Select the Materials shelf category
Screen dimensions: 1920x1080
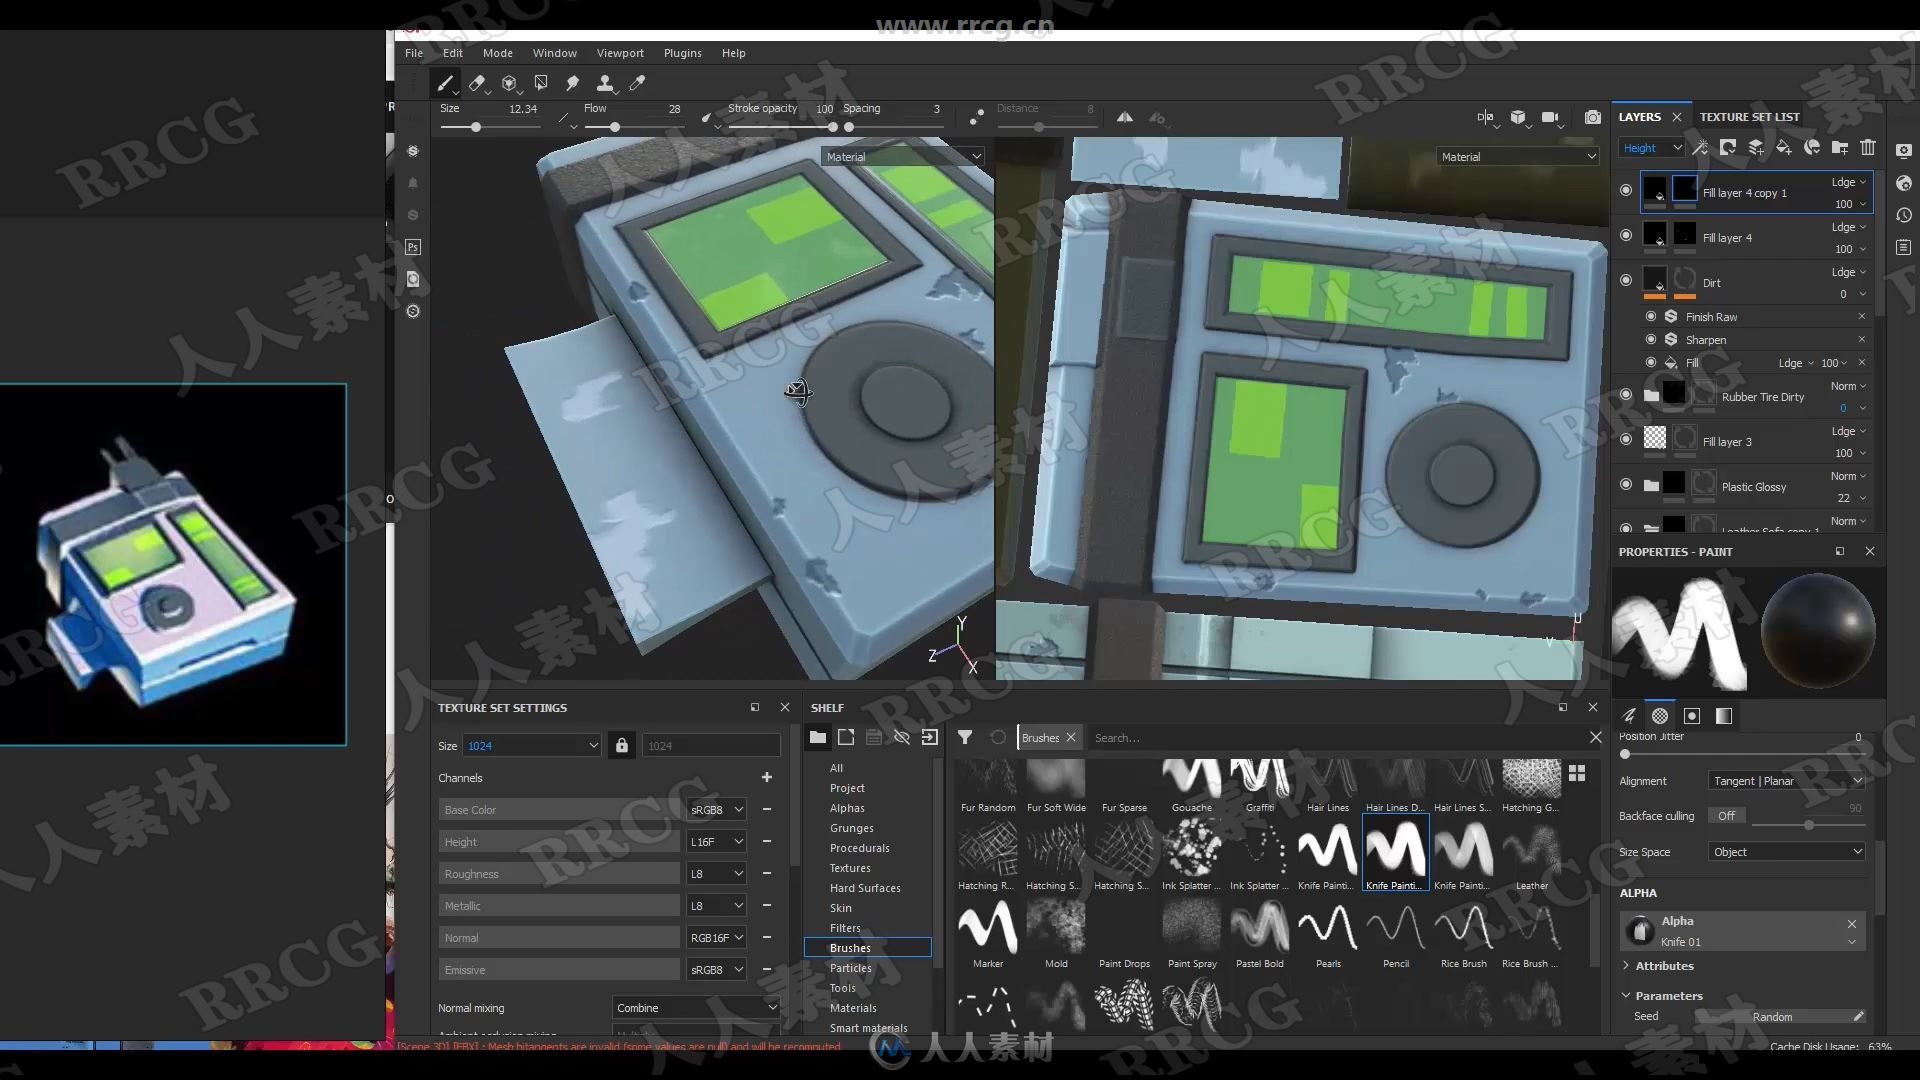click(852, 1007)
